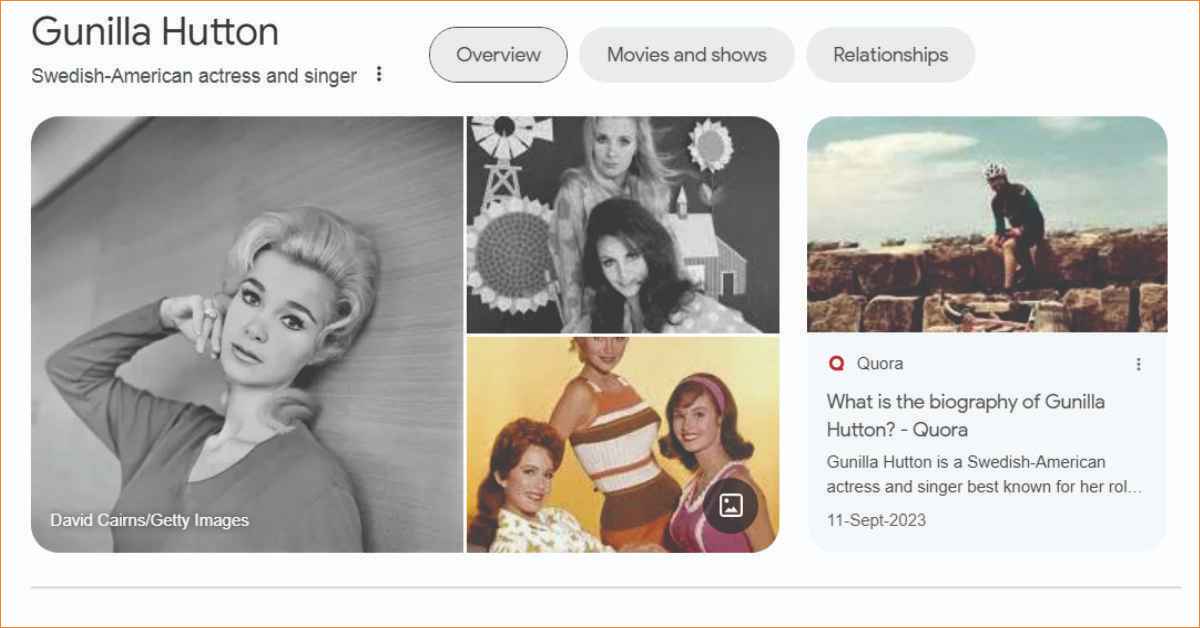
Task: Click the Quora source name
Action: [x=880, y=364]
